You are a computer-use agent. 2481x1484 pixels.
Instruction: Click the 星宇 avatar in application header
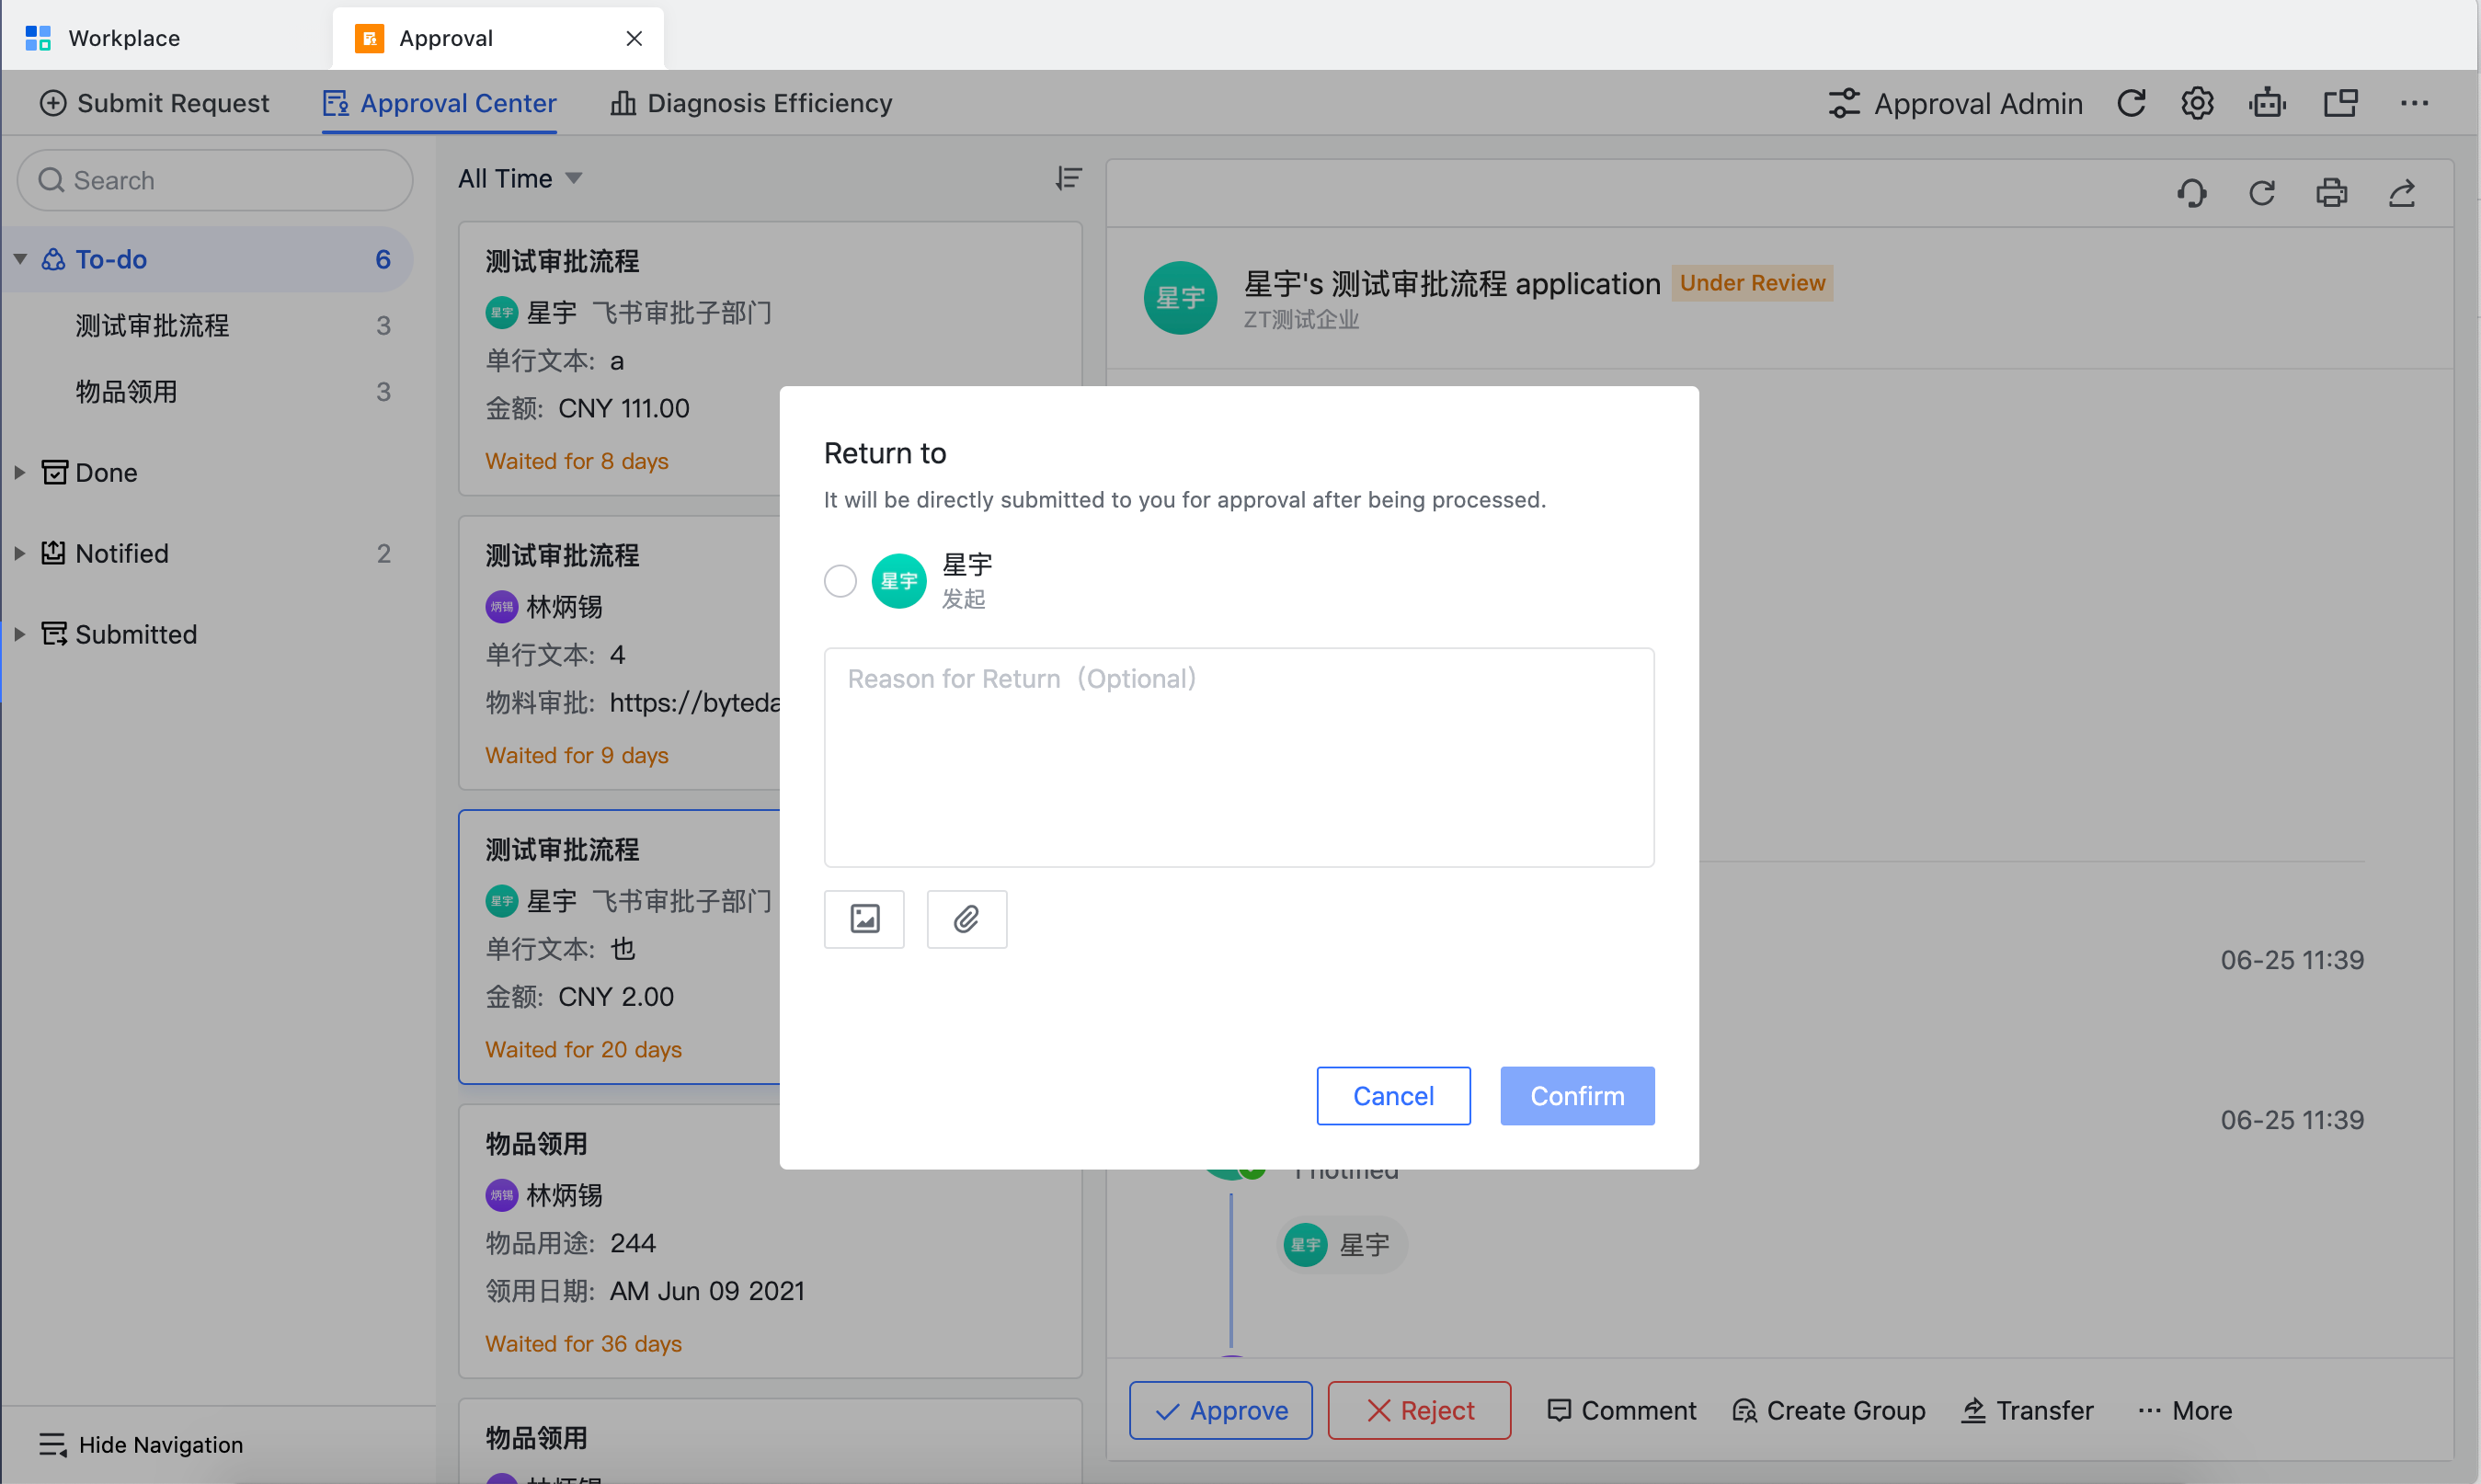coord(1180,298)
